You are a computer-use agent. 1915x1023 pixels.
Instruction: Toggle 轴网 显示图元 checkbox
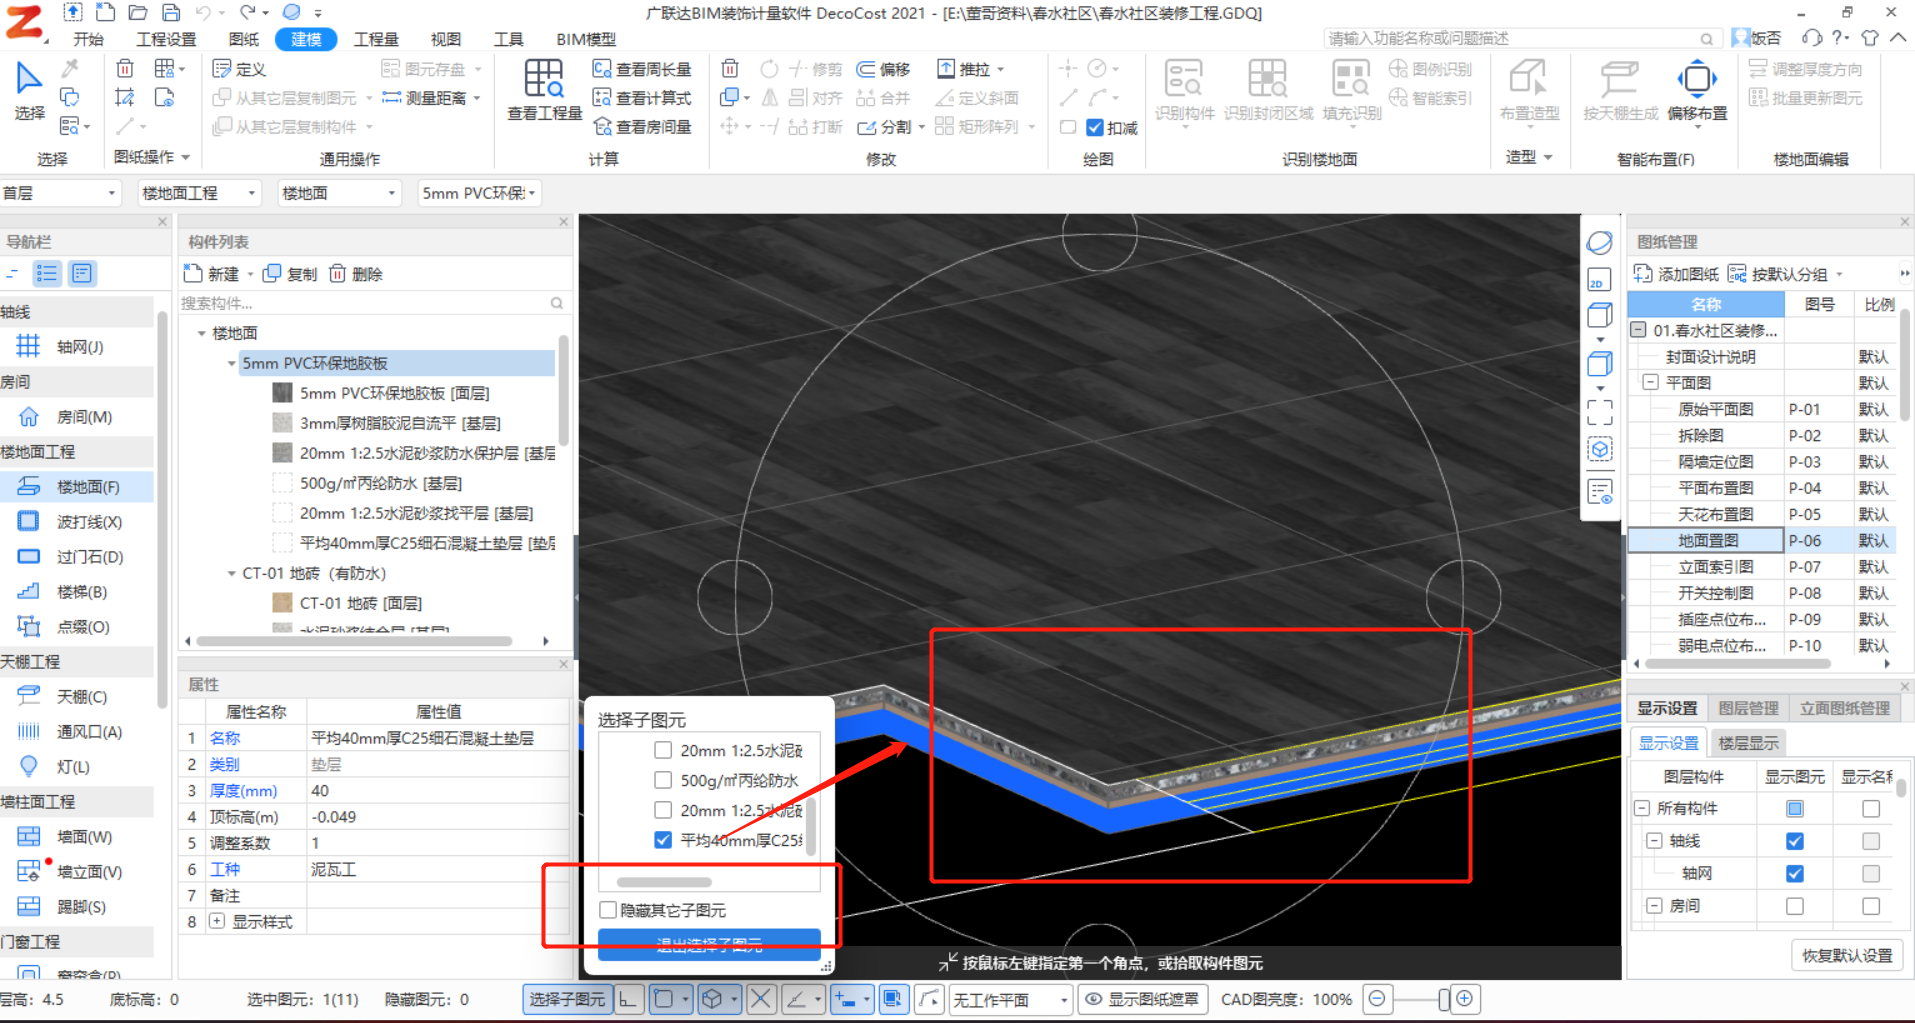tap(1795, 874)
